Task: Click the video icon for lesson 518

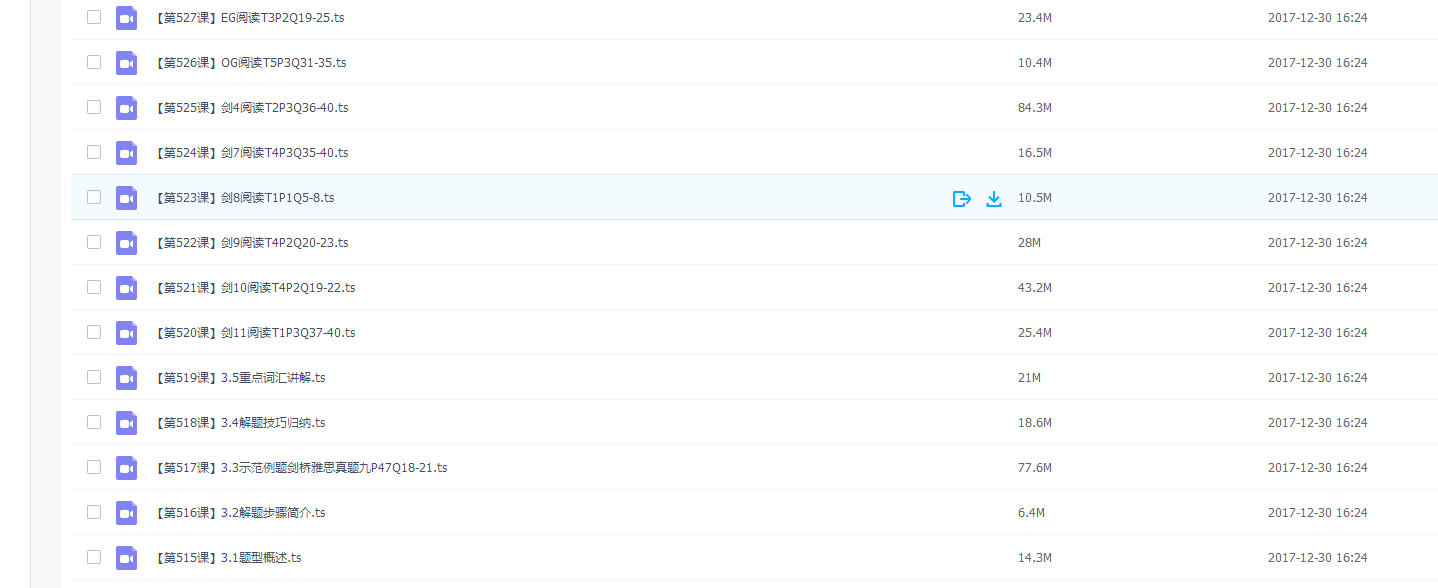Action: [x=126, y=423]
